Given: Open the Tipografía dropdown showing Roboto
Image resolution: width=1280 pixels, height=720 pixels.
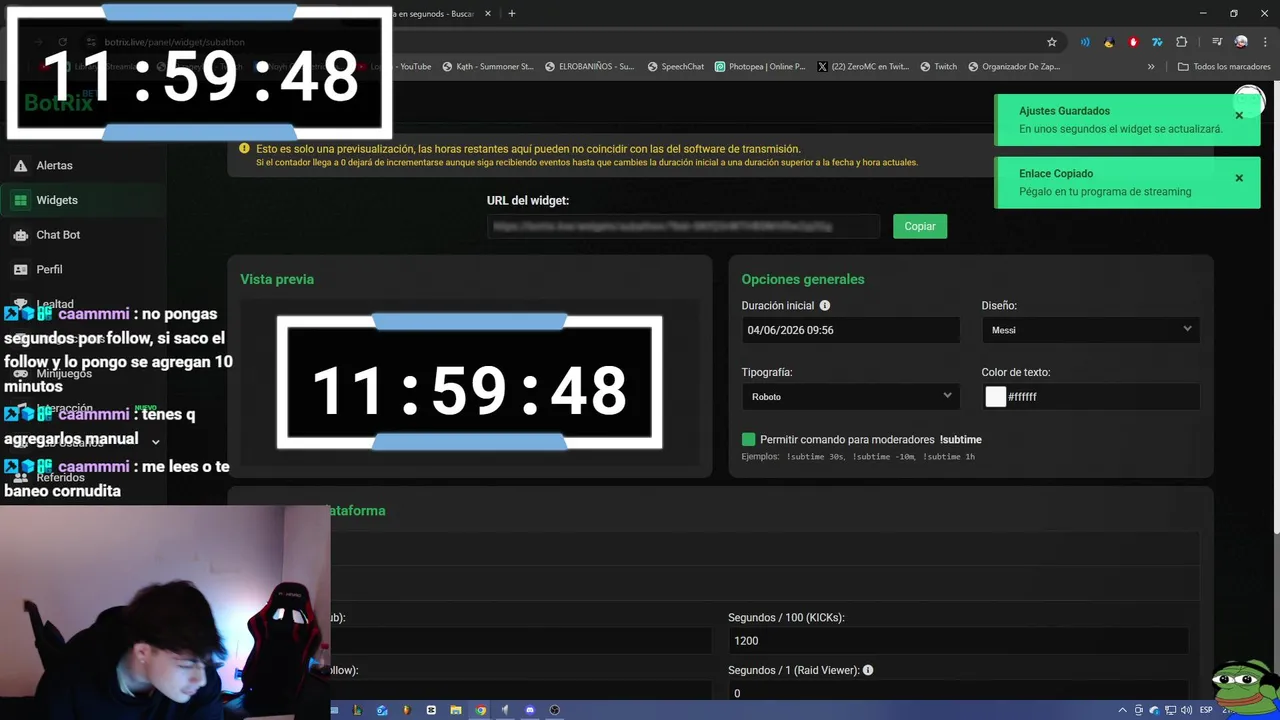Looking at the screenshot, I should coord(850,396).
